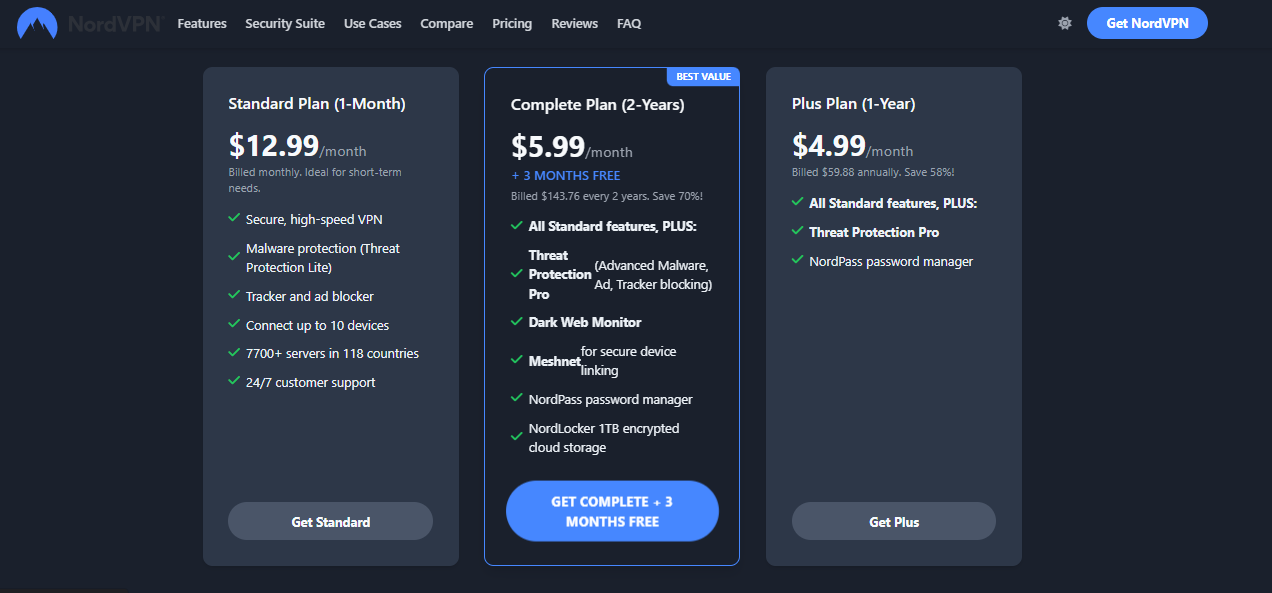The height and width of the screenshot is (593, 1272).
Task: Click "NordLocker 1TB encrypted cloud storage" text
Action: (604, 438)
